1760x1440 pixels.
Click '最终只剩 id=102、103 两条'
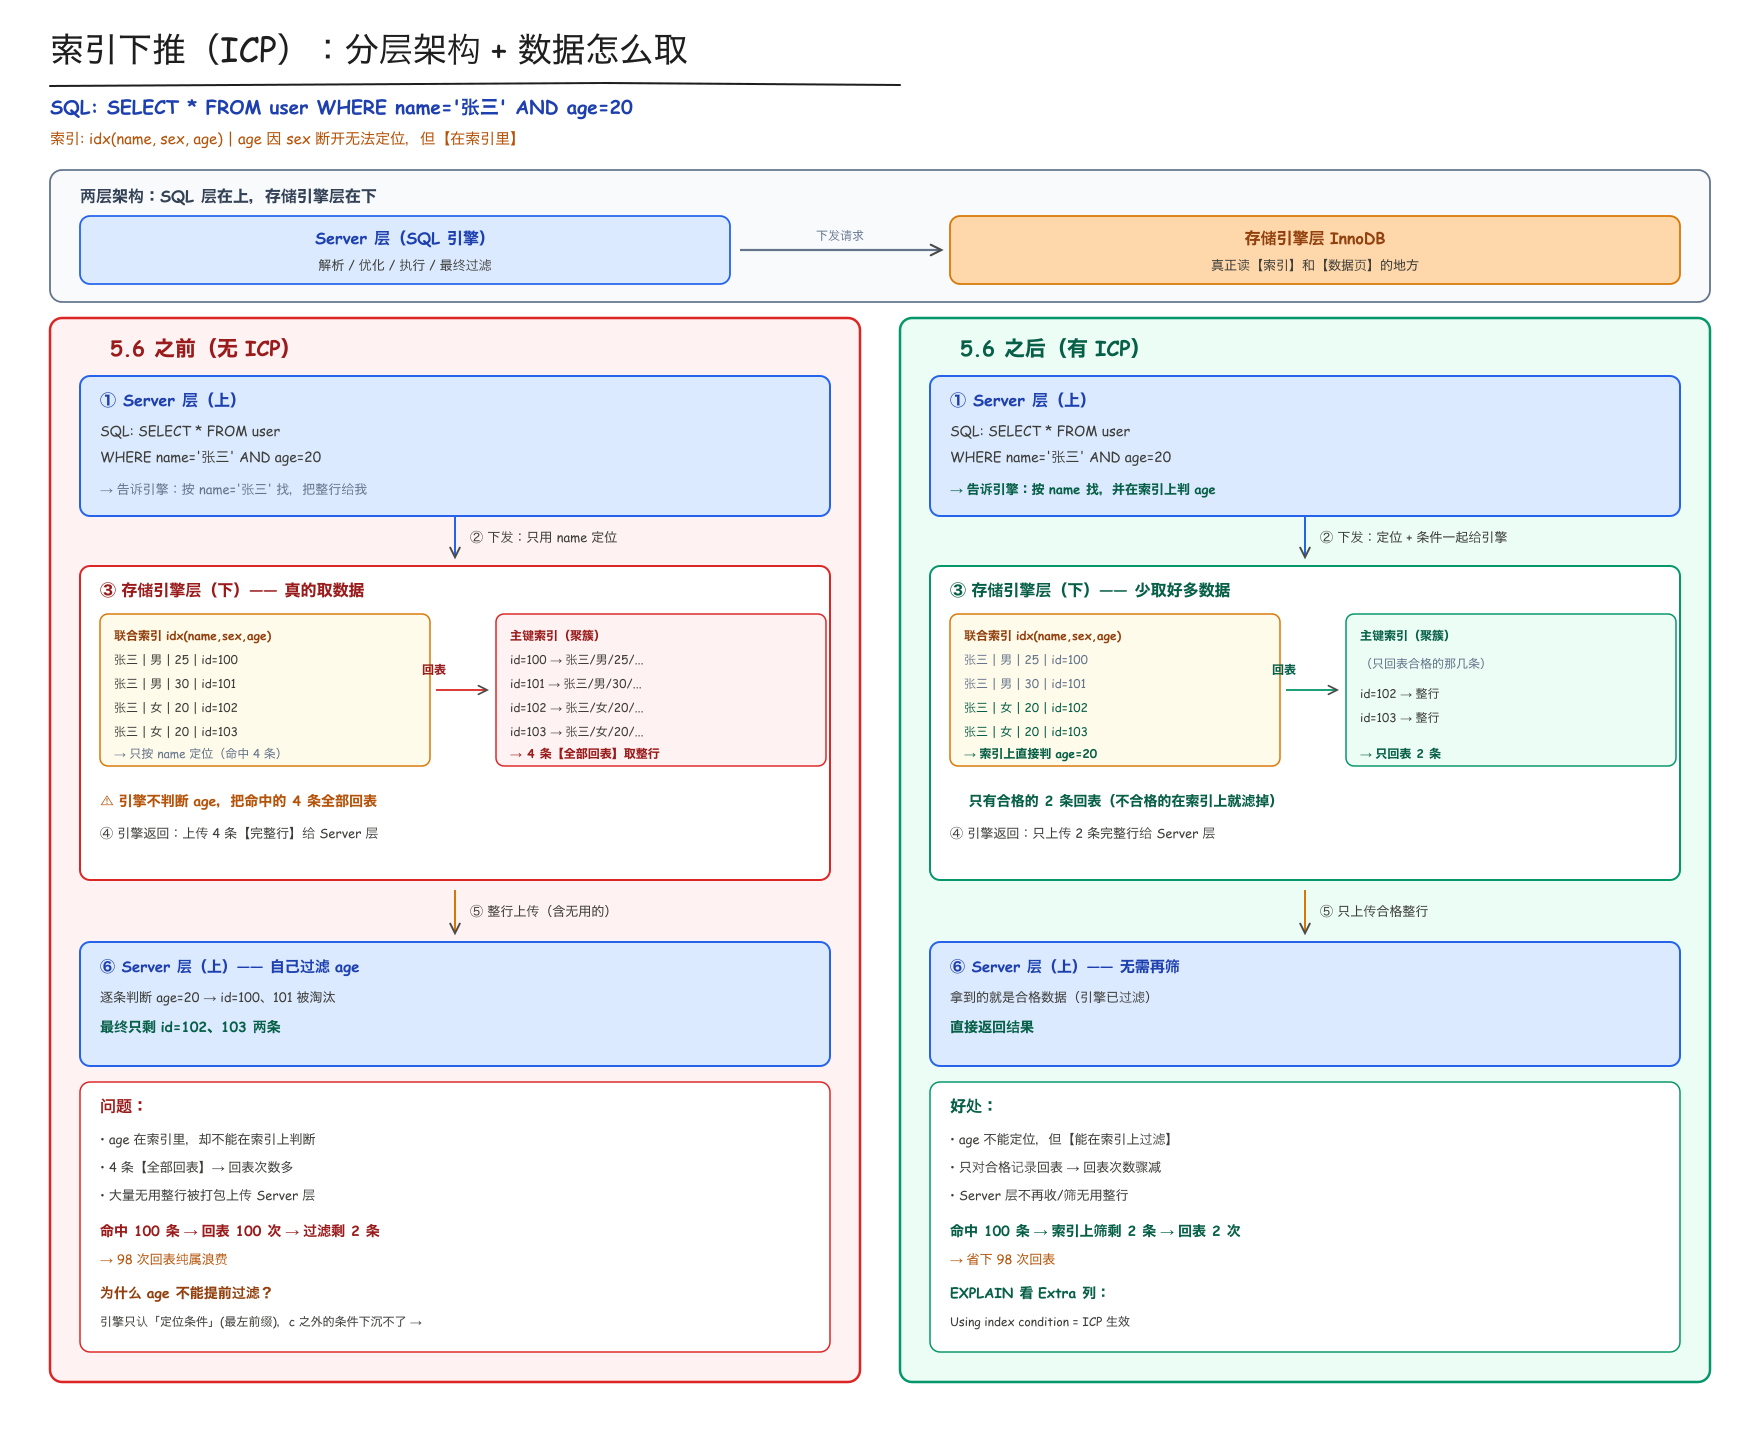click(190, 1027)
